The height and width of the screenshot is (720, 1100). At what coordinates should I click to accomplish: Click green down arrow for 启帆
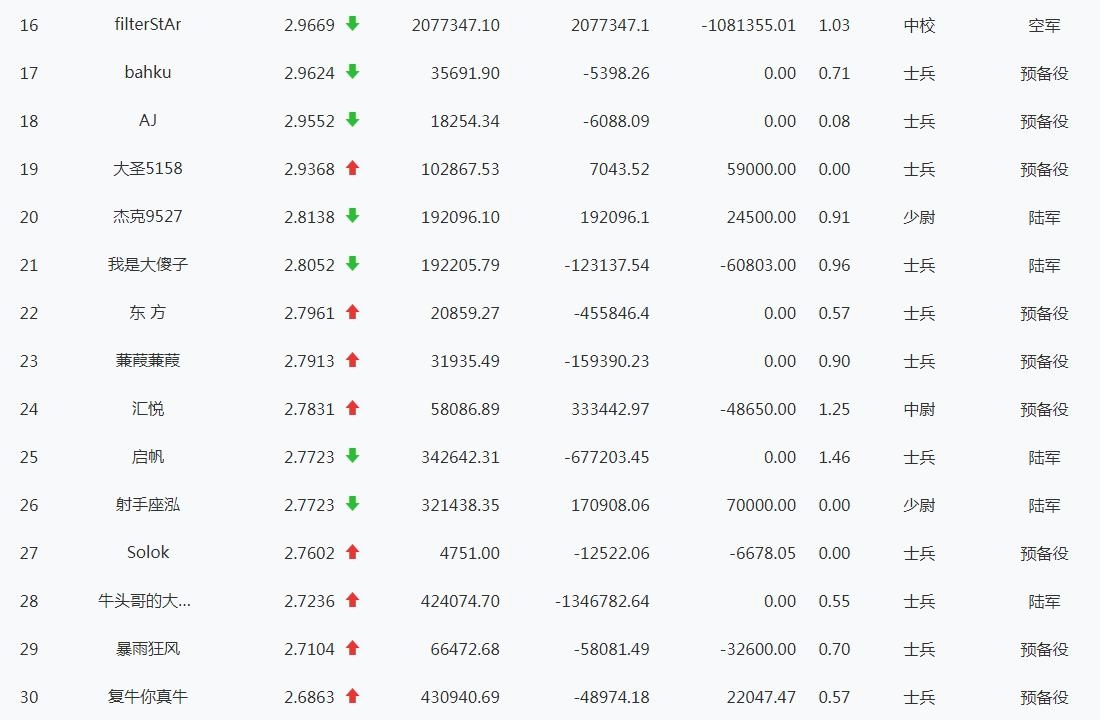(x=352, y=456)
